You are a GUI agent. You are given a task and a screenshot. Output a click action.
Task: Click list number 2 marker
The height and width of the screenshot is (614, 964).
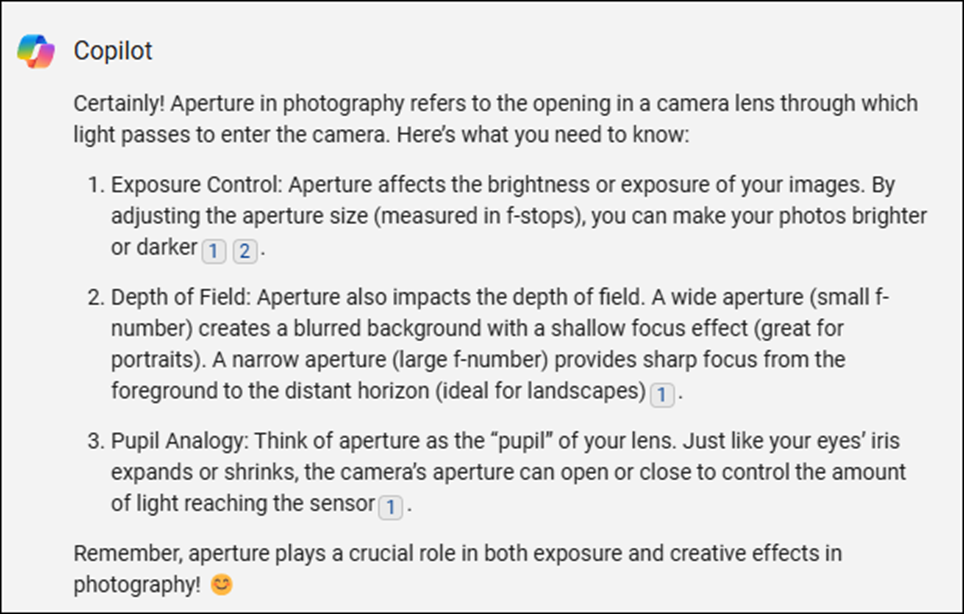[x=97, y=297]
